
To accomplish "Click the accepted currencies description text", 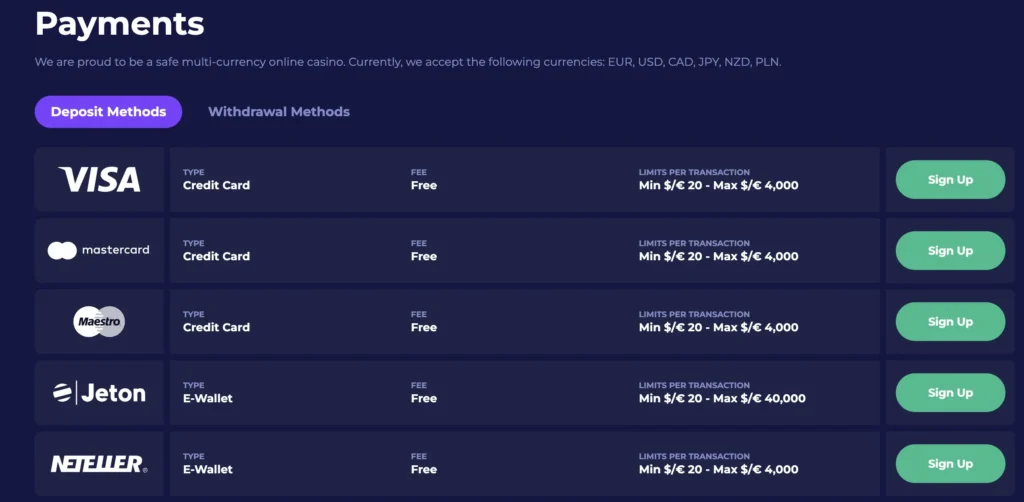I will tap(408, 63).
